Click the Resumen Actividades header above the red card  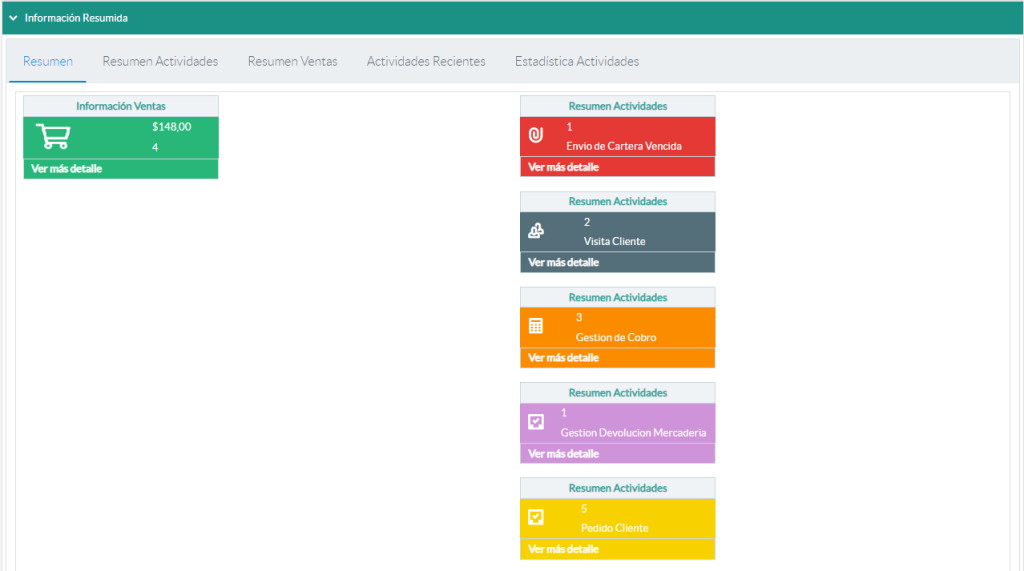tap(618, 106)
